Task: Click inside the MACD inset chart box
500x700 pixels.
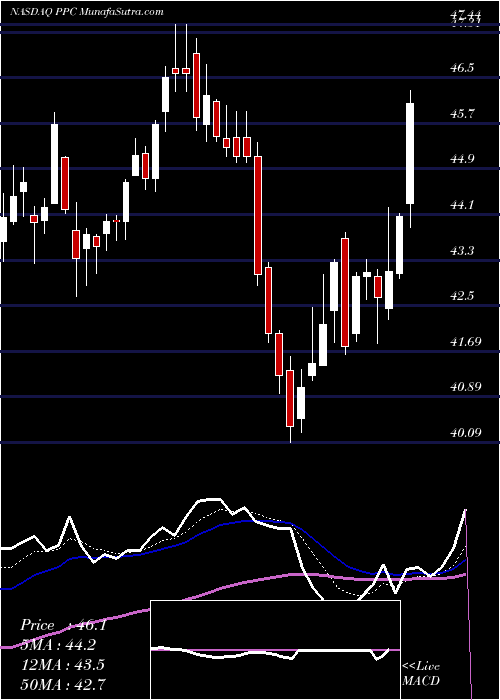Action: (275, 650)
